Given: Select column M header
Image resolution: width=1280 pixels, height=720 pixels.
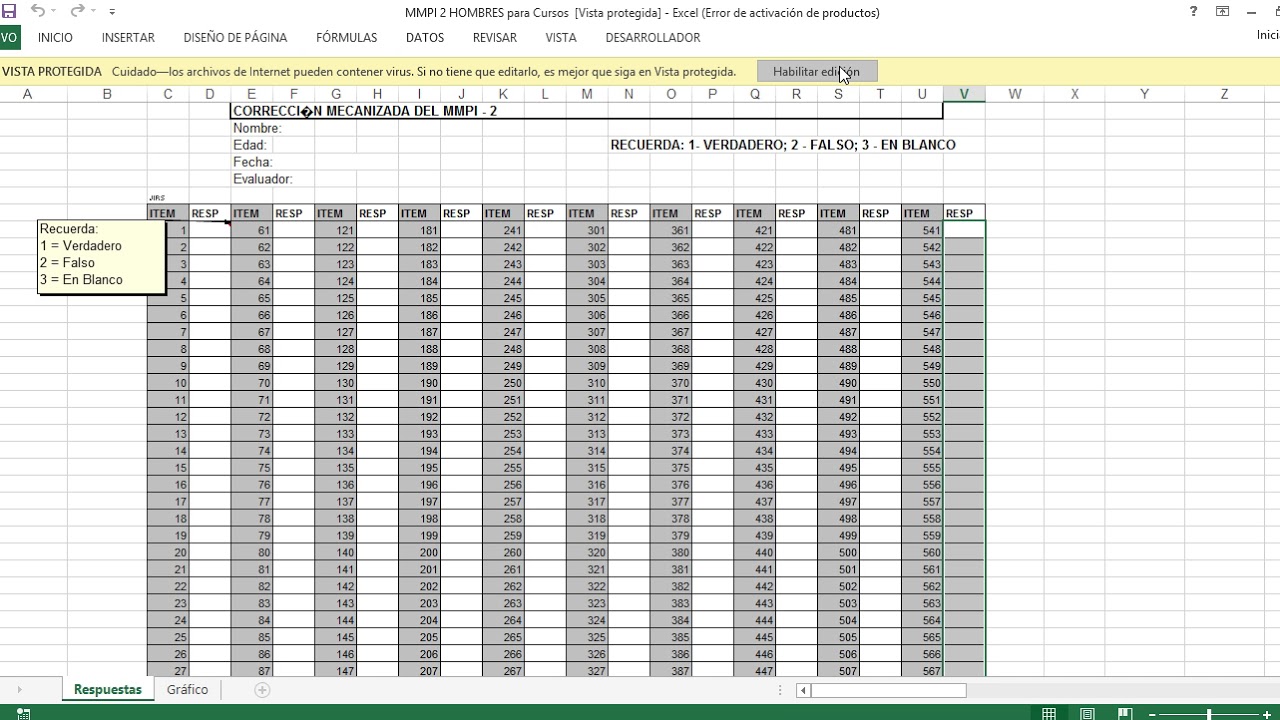Looking at the screenshot, I should (x=587, y=94).
